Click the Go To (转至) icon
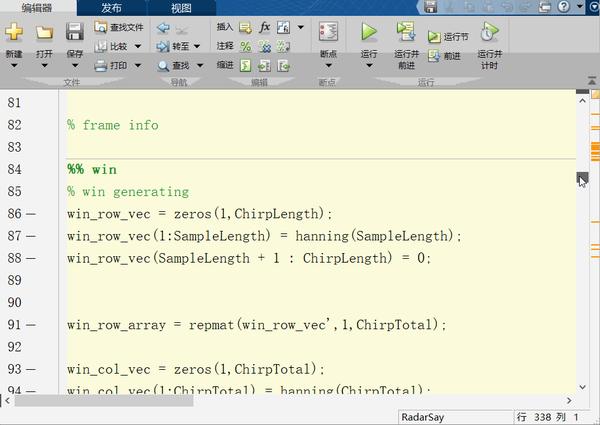The height and width of the screenshot is (425, 600). (163, 47)
